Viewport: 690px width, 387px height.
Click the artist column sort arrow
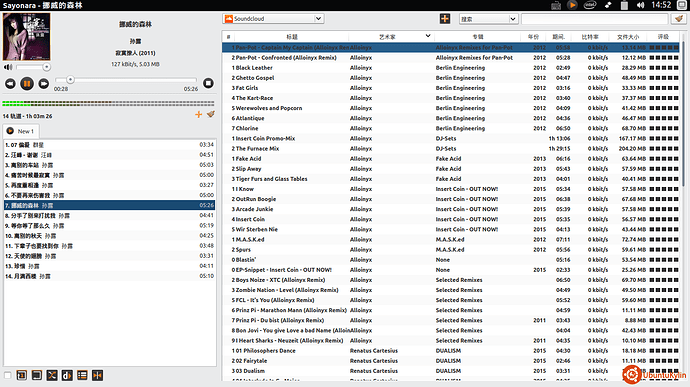pyautogui.click(x=428, y=36)
